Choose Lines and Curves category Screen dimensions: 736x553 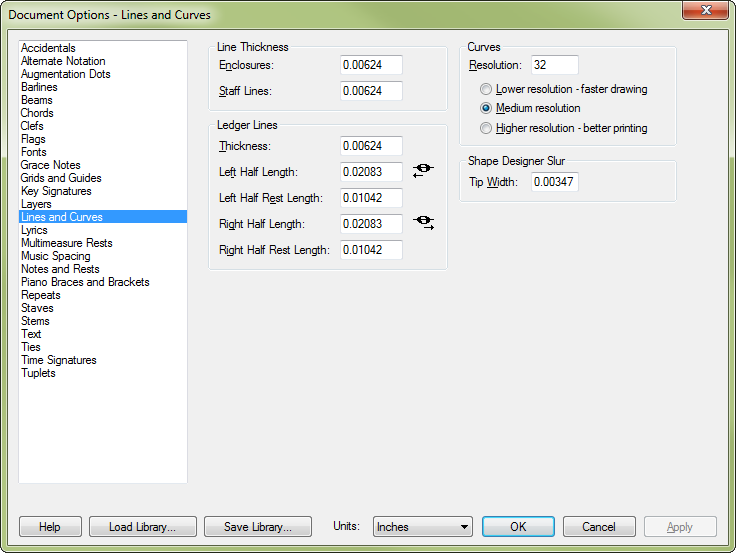click(x=103, y=217)
